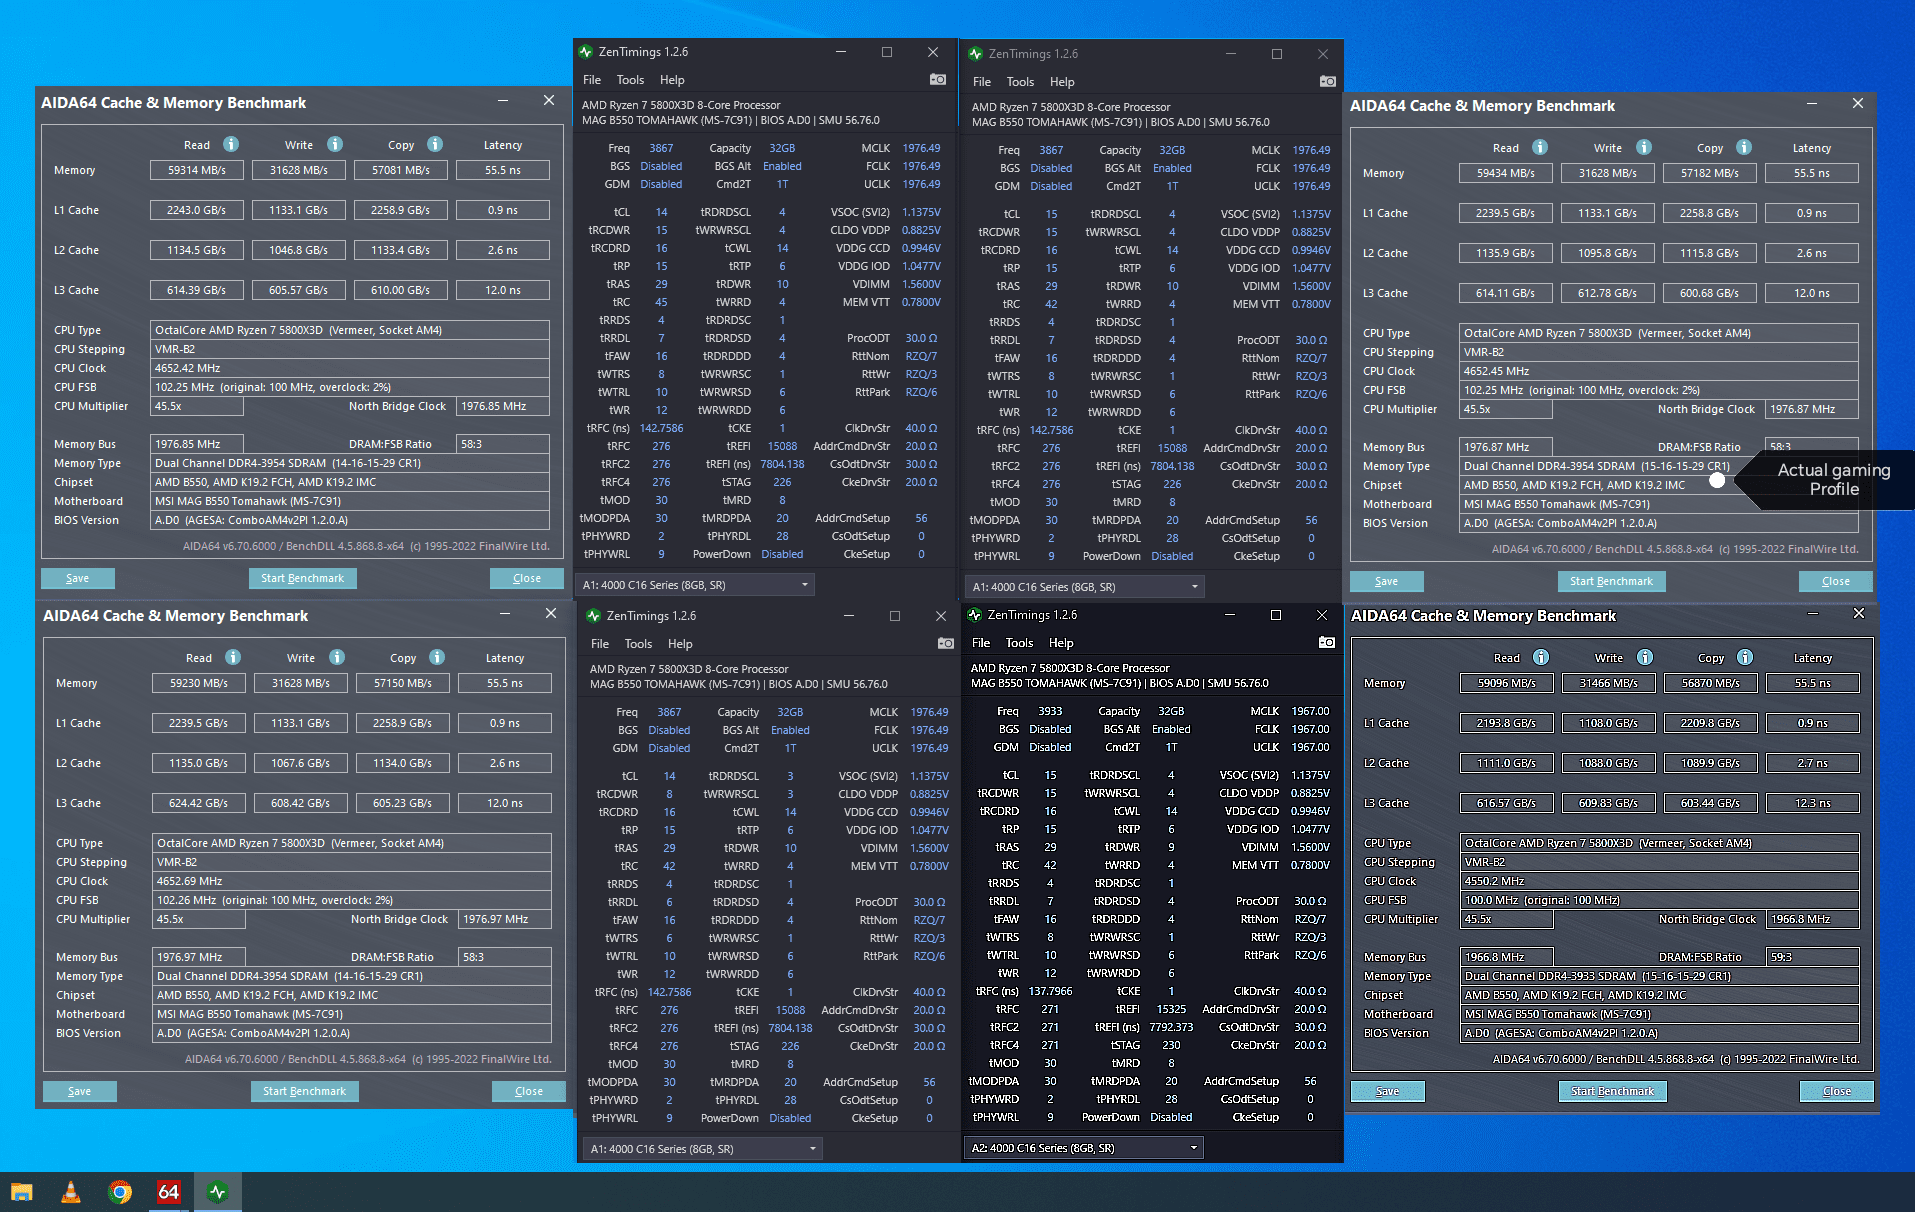Click Close in AIDA64 window showing 59096 MB/s read
Viewport: 1915px width, 1212px height.
1837,1091
